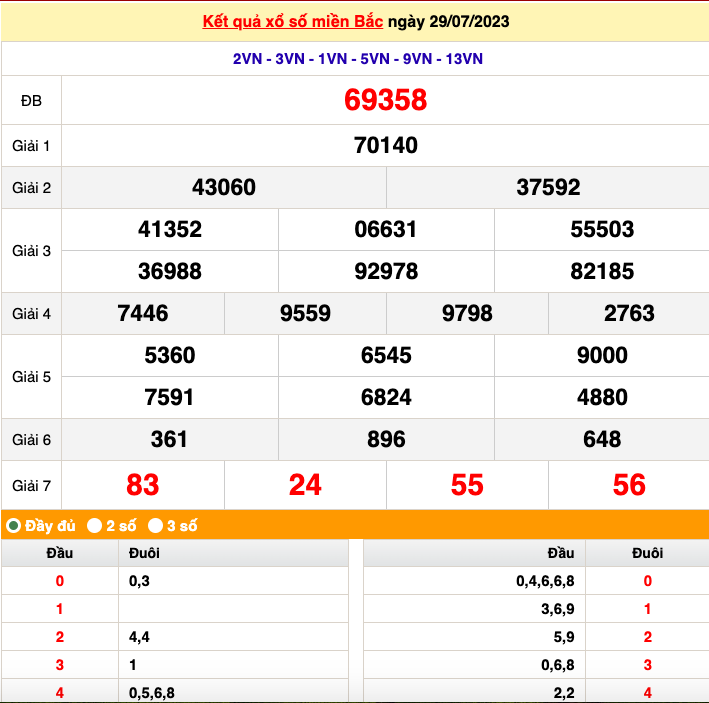Click the 'Giải 5' row label
The width and height of the screenshot is (709, 703).
pyautogui.click(x=31, y=377)
